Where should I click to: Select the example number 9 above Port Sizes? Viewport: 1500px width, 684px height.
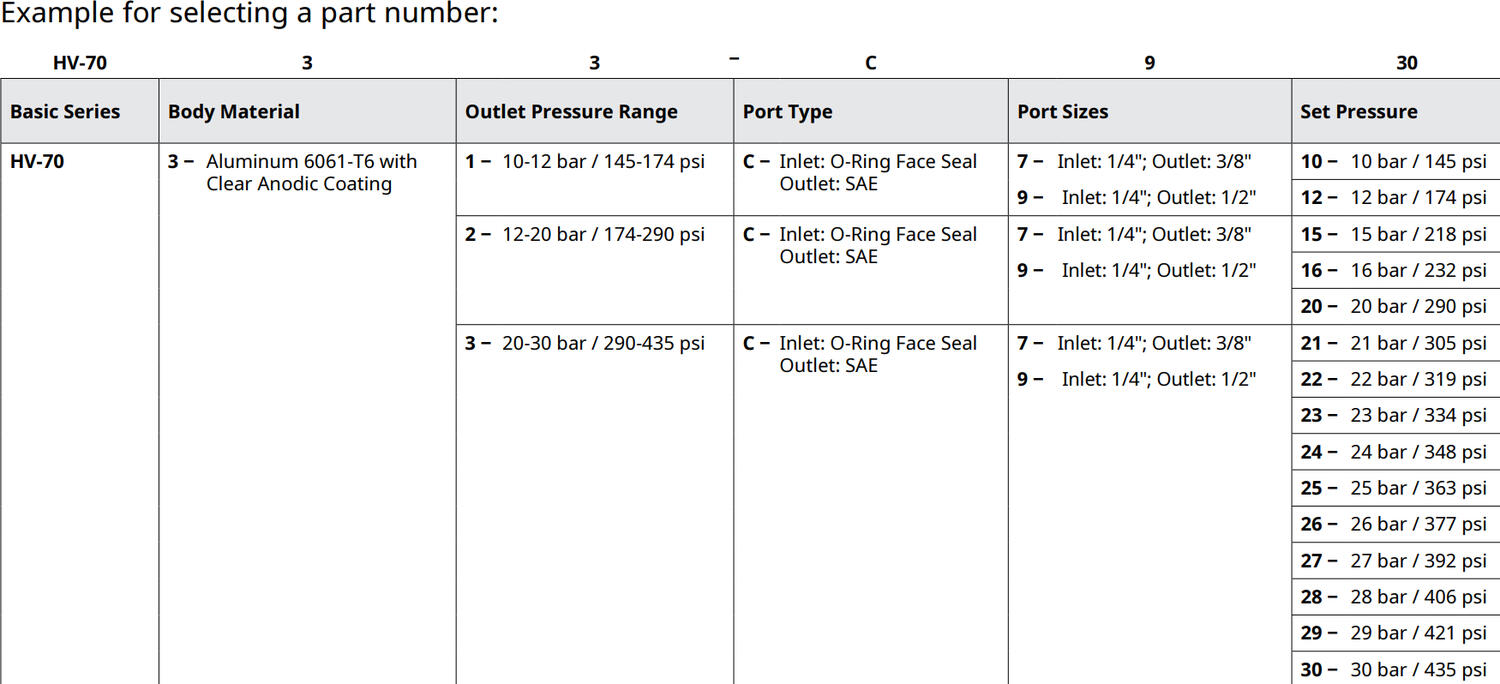1149,63
